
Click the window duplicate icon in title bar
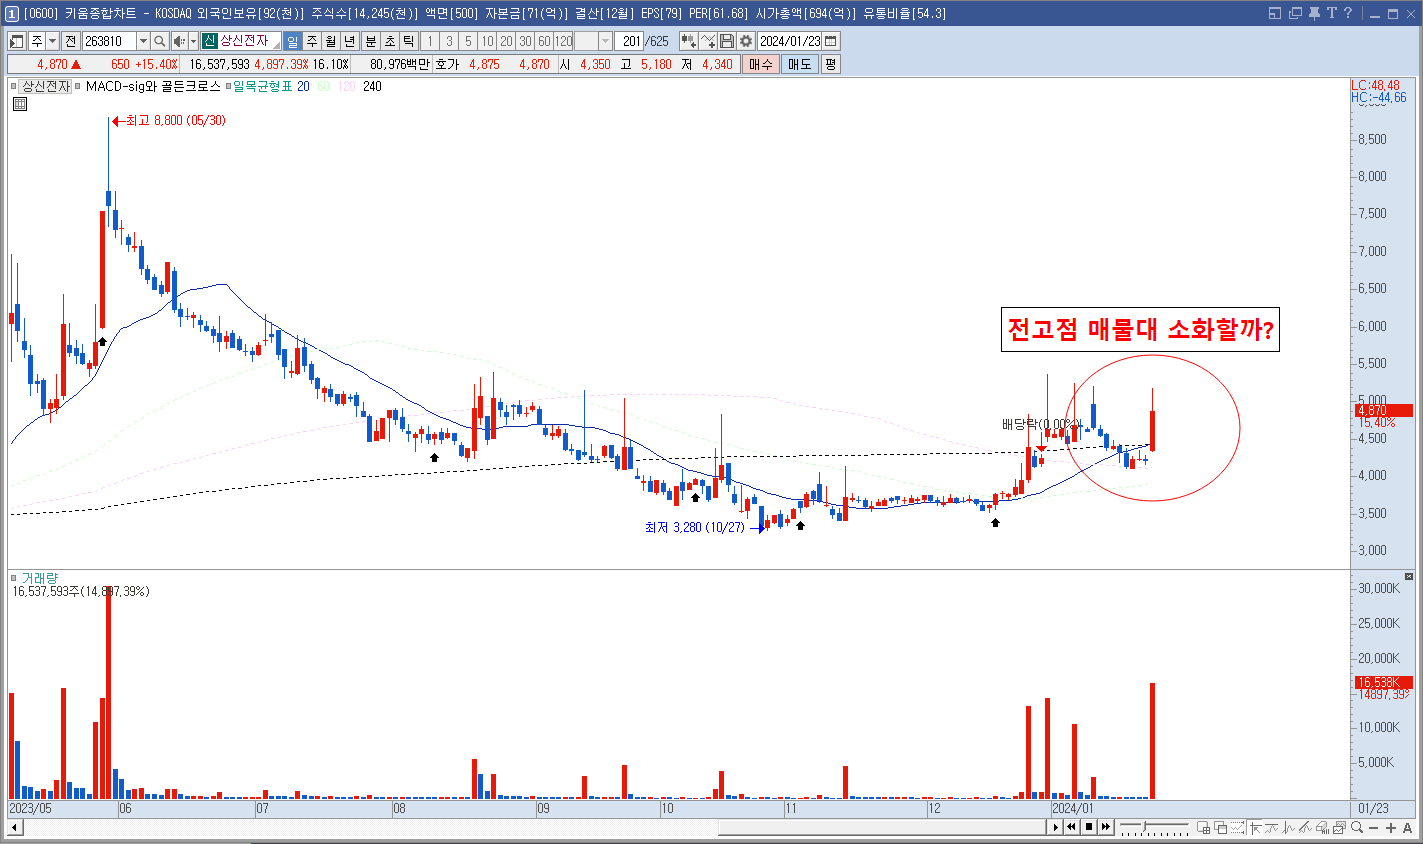[x=1295, y=13]
